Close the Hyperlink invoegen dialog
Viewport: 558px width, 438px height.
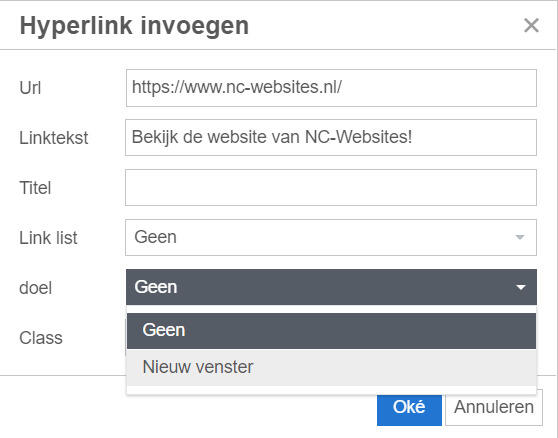(531, 26)
